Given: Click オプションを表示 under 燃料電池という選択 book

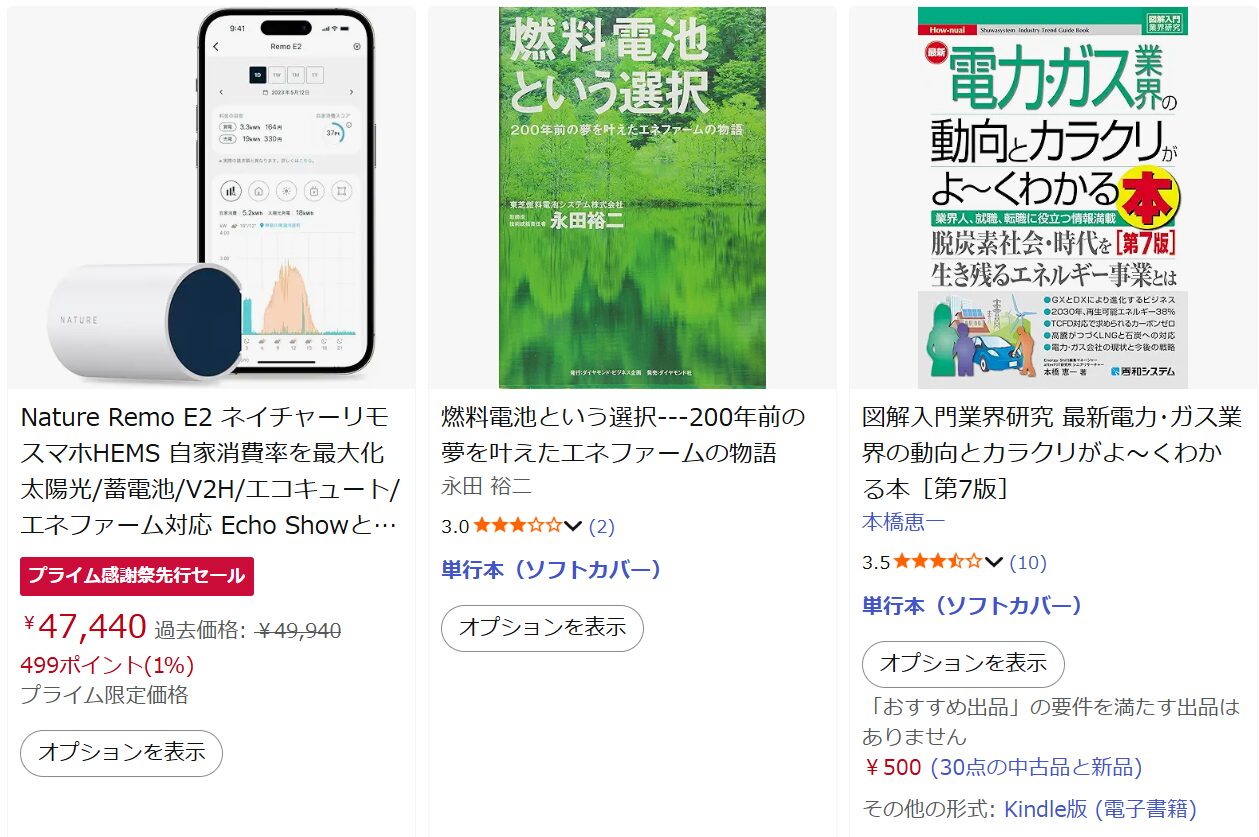Looking at the screenshot, I should tap(542, 628).
